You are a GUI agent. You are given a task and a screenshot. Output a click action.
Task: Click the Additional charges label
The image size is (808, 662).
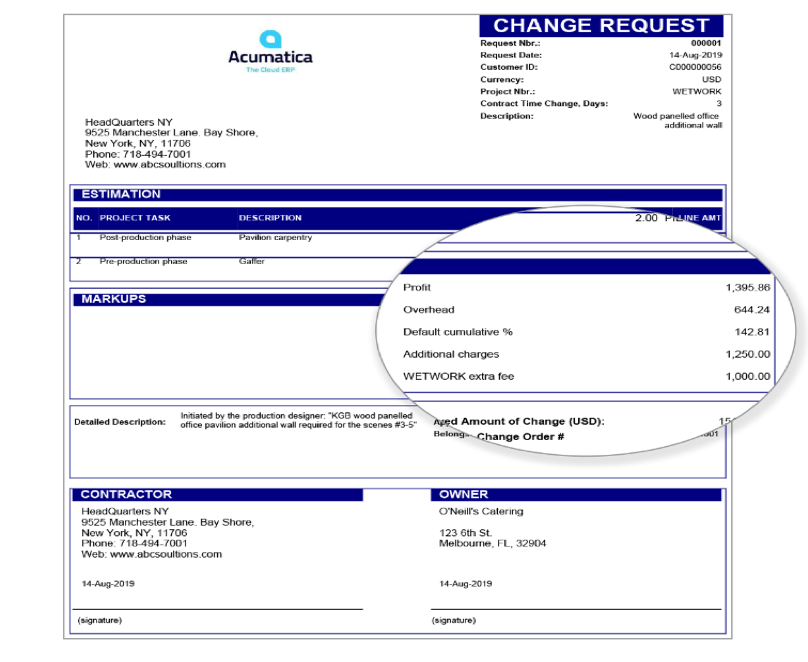click(451, 354)
